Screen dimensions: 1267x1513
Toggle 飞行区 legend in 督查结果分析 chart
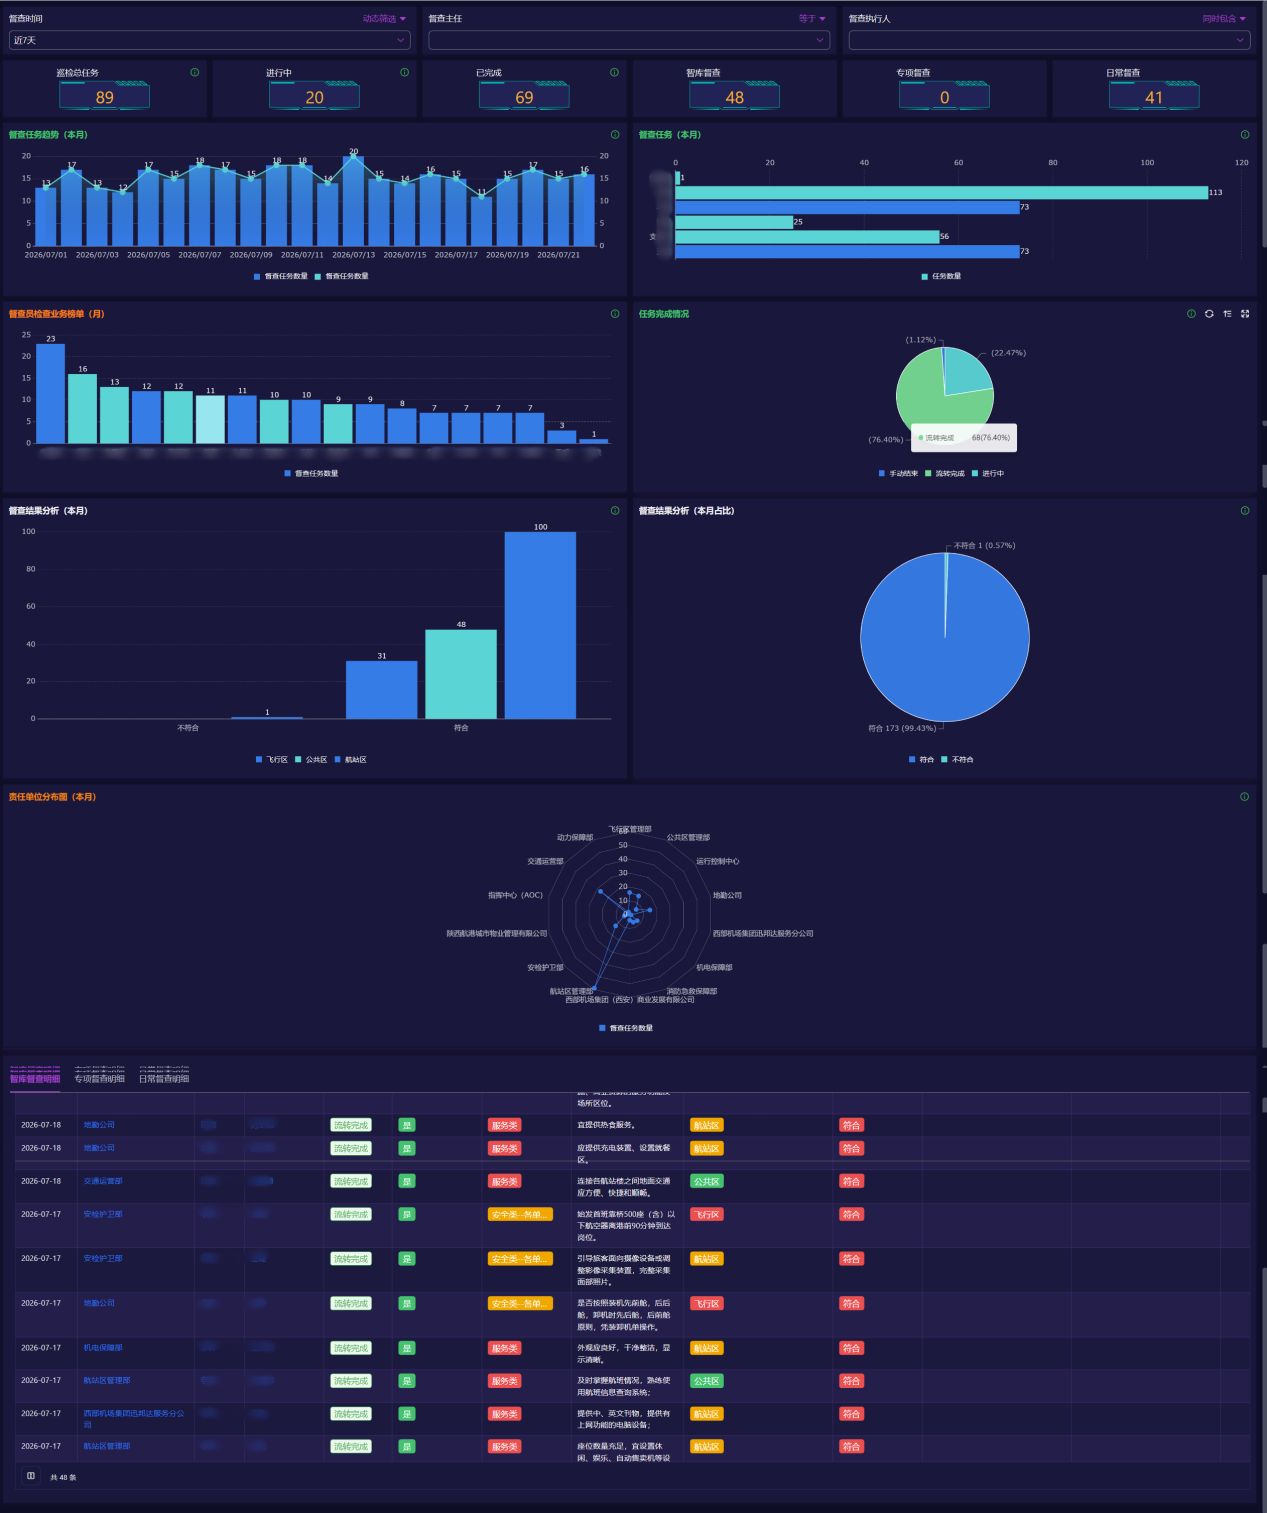coord(272,760)
